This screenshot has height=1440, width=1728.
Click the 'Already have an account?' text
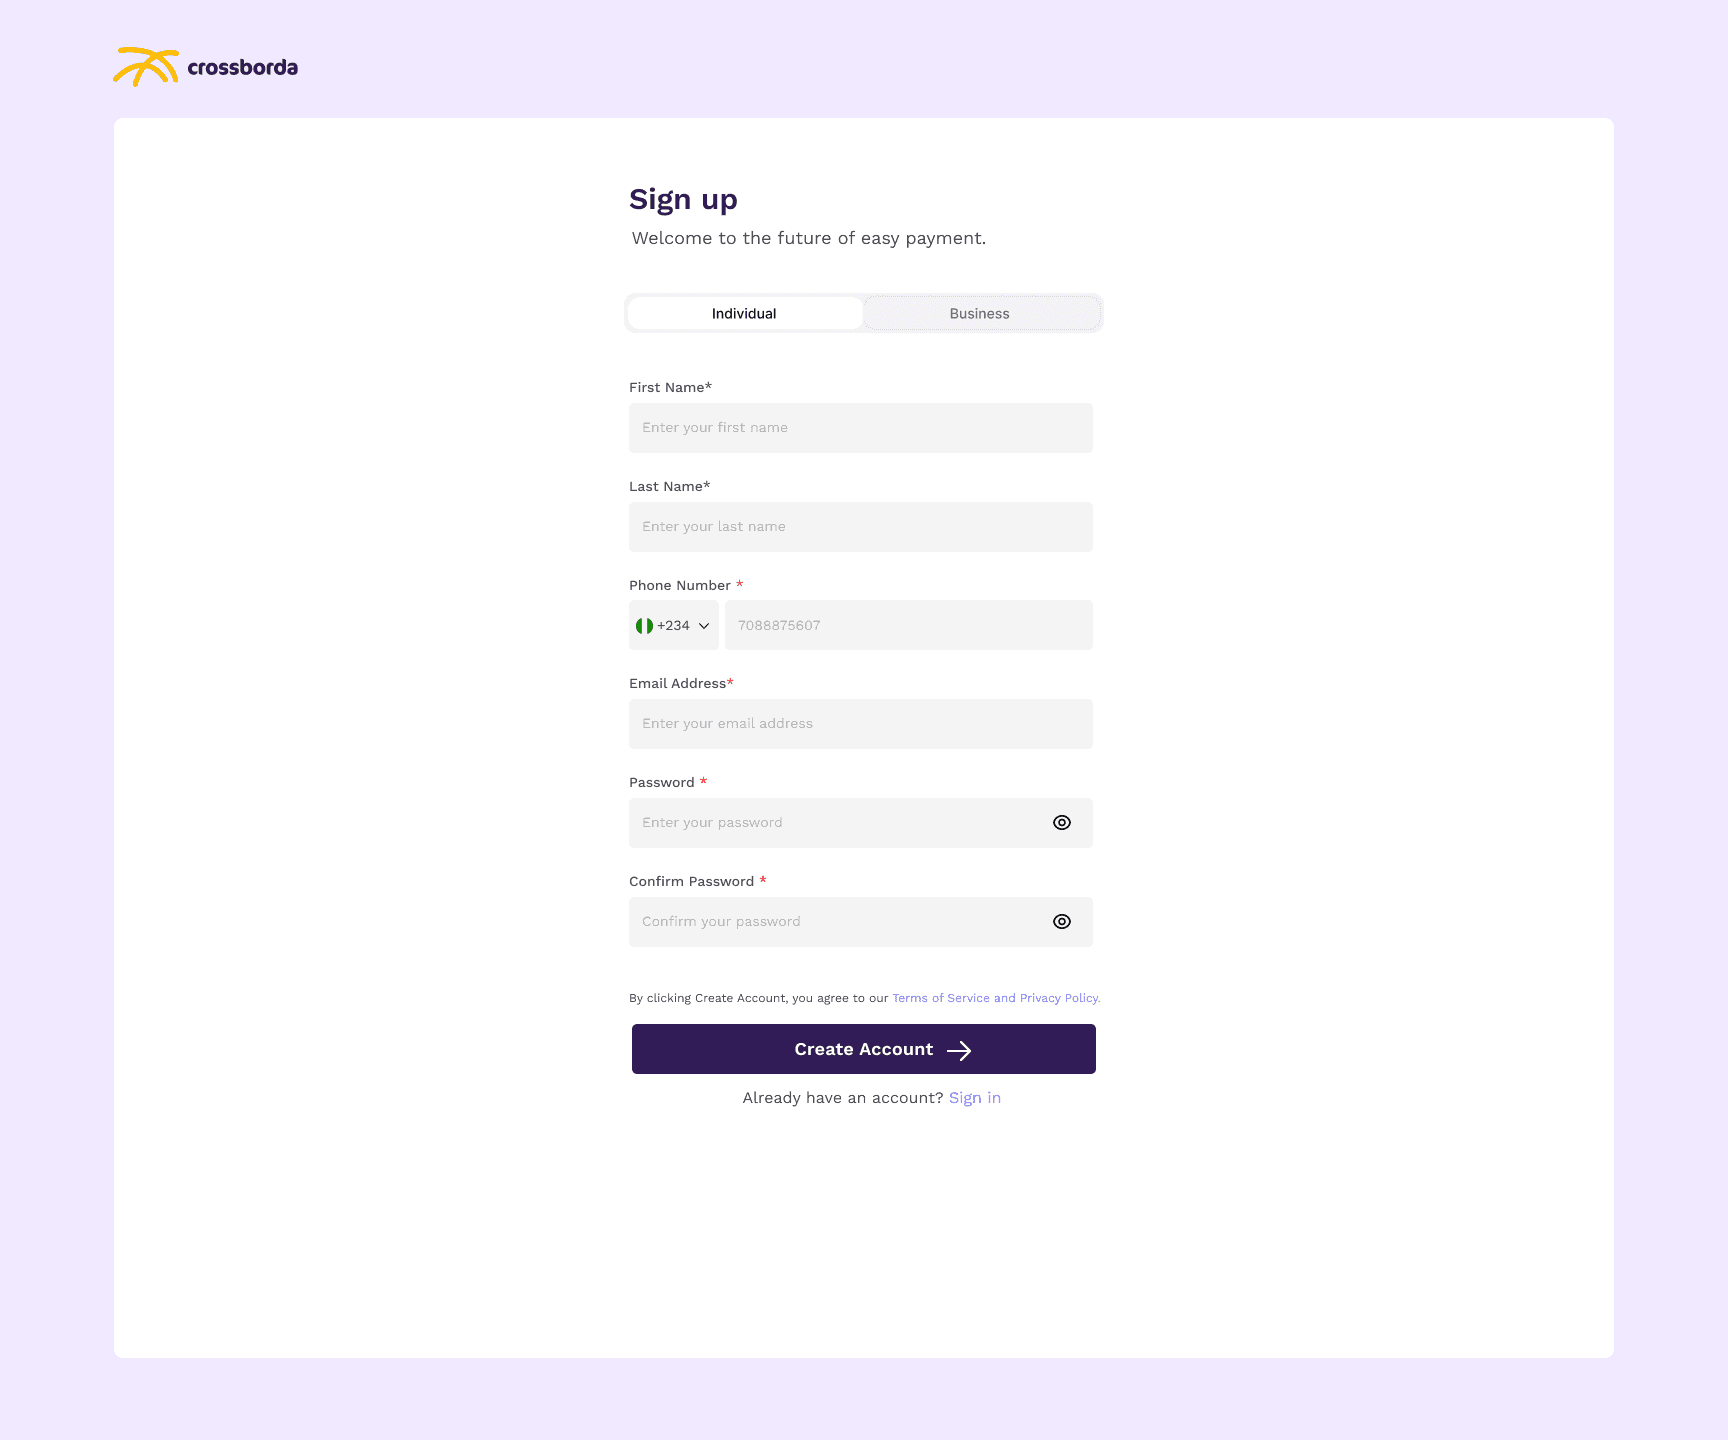(x=843, y=1098)
